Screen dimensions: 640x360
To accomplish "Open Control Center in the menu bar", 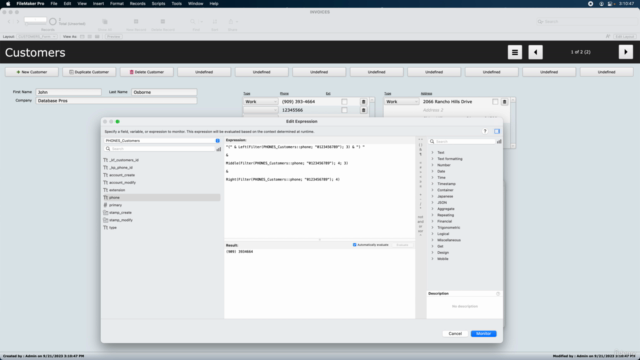I will coord(610,4).
